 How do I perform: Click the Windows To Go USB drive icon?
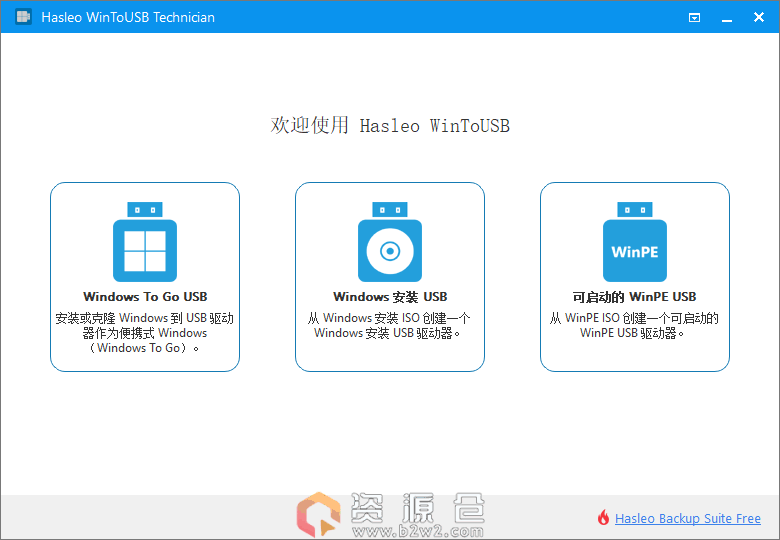[x=145, y=243]
